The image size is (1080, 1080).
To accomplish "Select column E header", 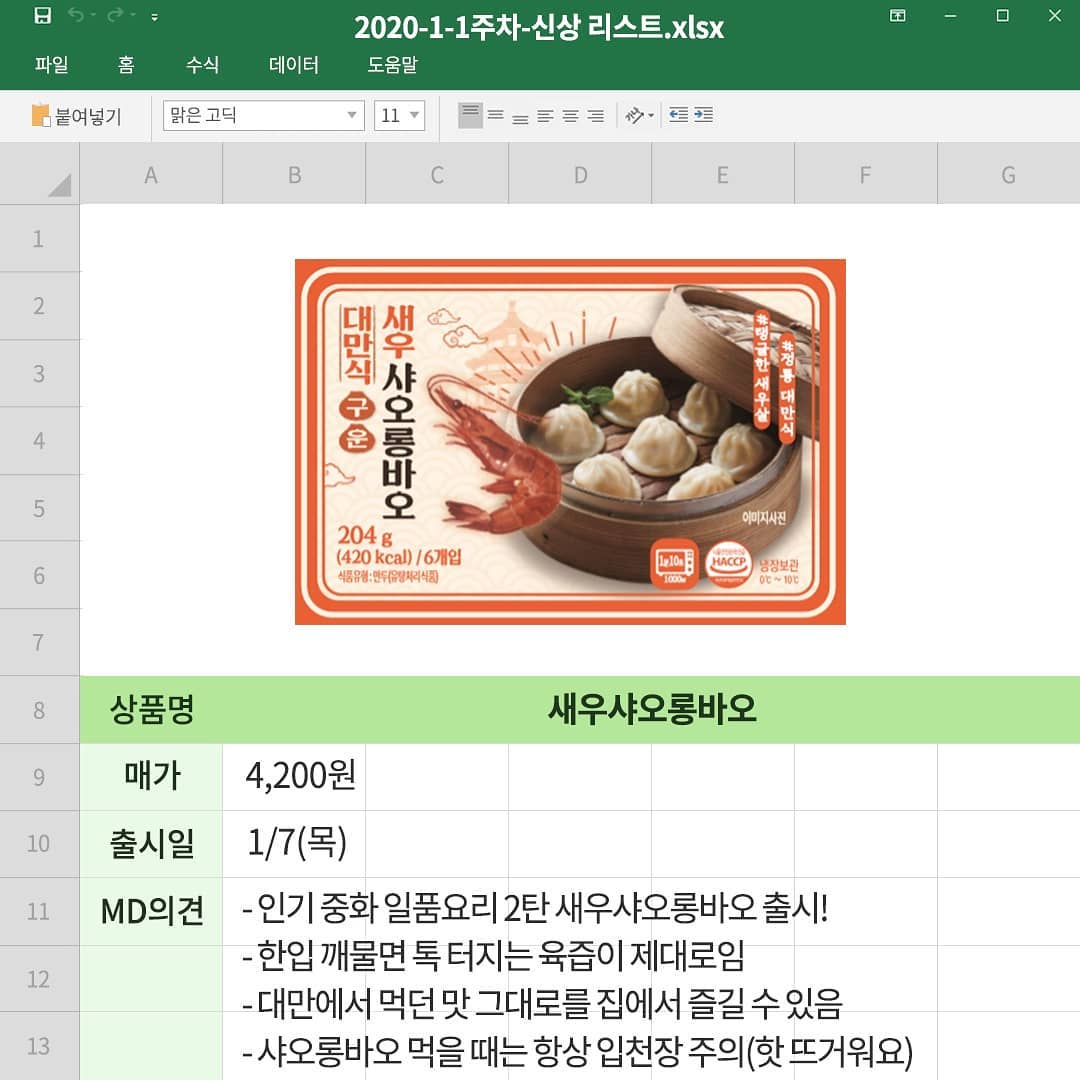I will coord(723,174).
